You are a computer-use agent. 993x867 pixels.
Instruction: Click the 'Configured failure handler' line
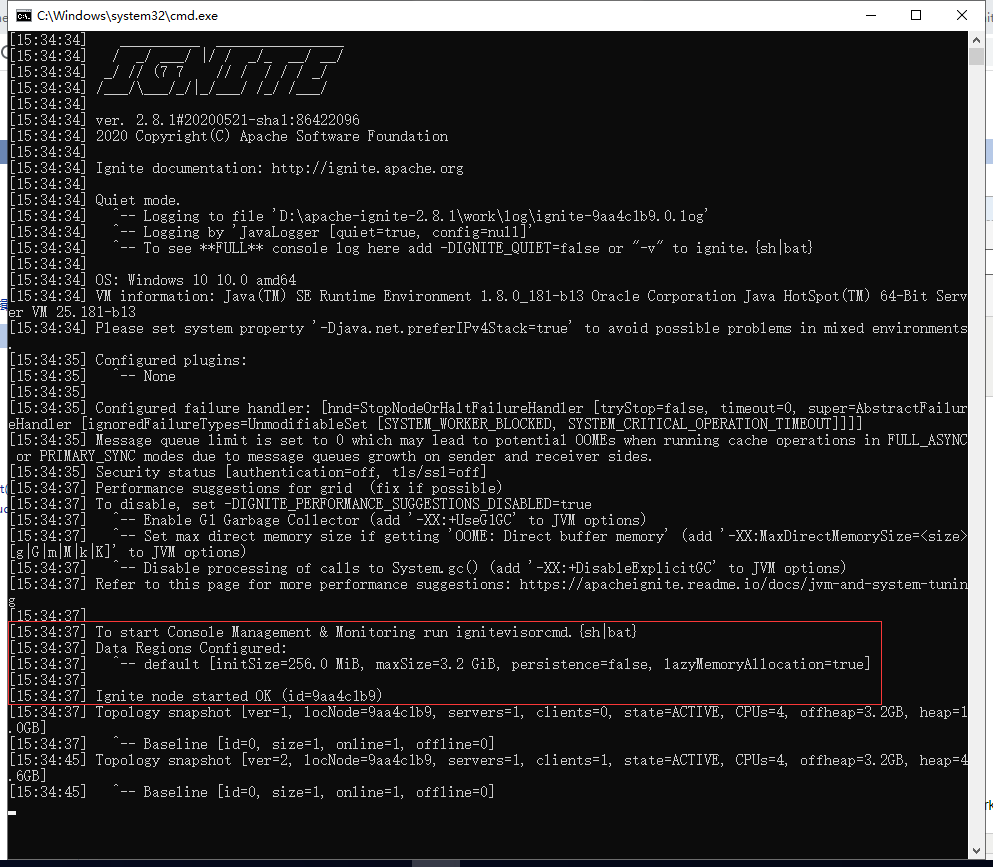[x=488, y=416]
